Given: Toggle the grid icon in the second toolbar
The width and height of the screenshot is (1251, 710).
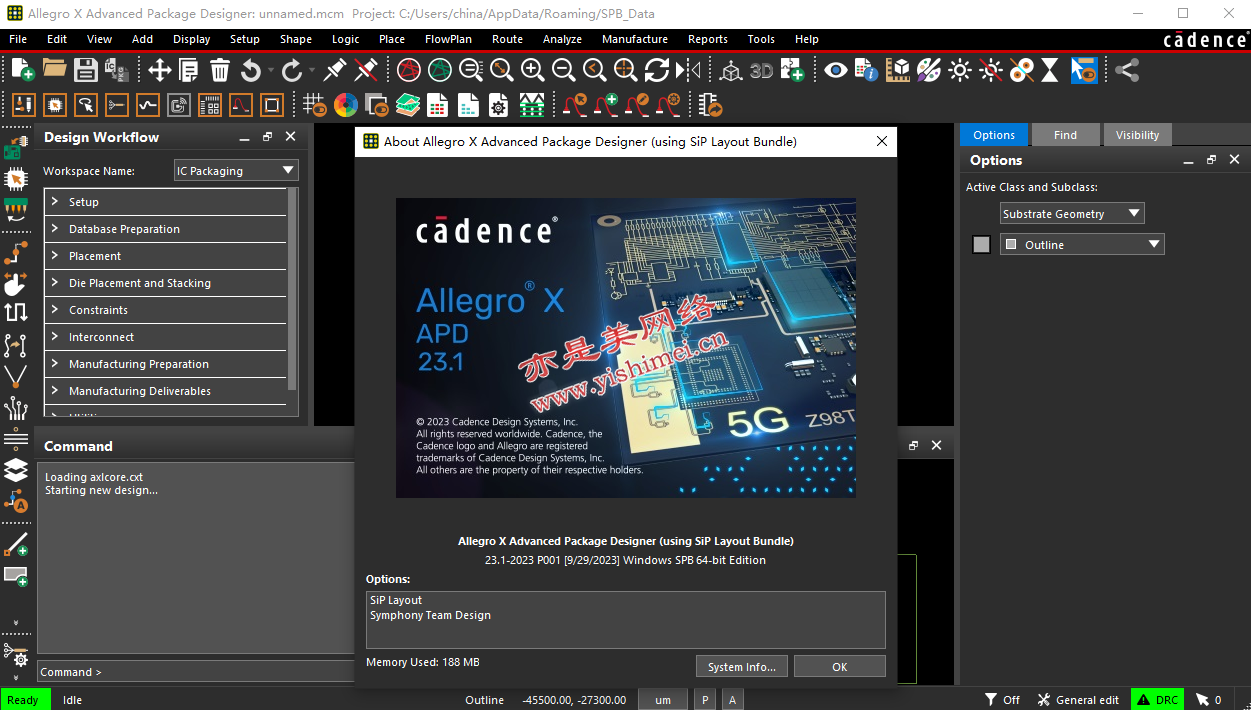Looking at the screenshot, I should pos(314,105).
